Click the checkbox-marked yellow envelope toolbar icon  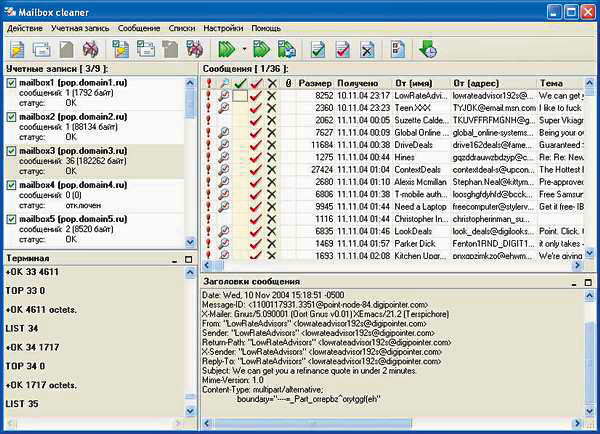pyautogui.click(x=121, y=49)
